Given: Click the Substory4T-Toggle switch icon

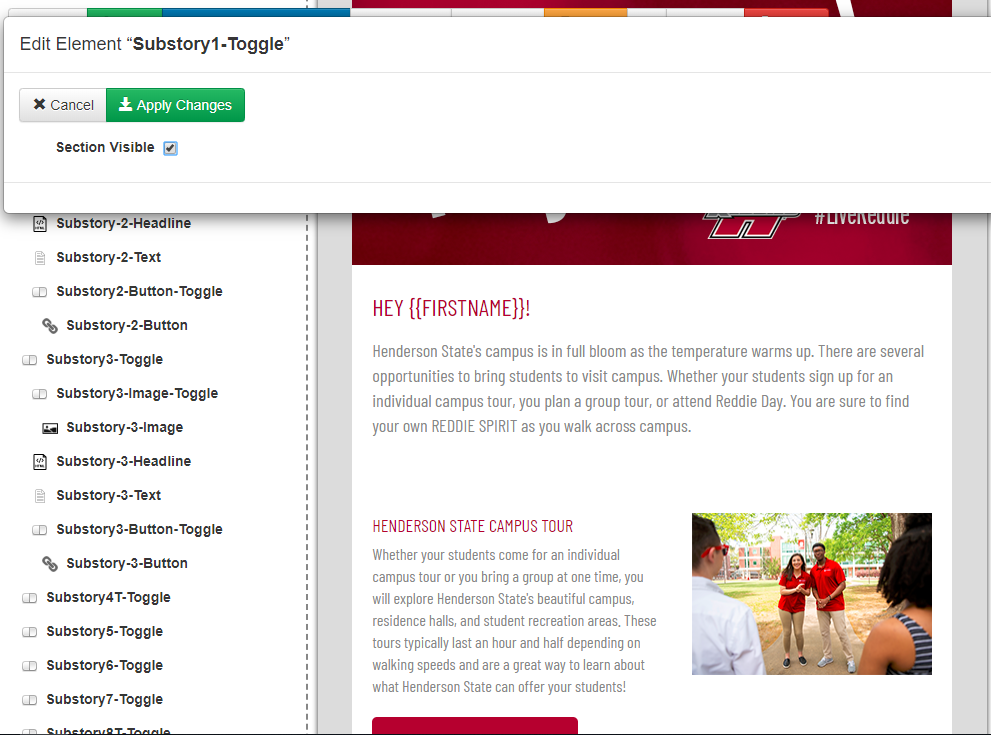Looking at the screenshot, I should [x=30, y=598].
